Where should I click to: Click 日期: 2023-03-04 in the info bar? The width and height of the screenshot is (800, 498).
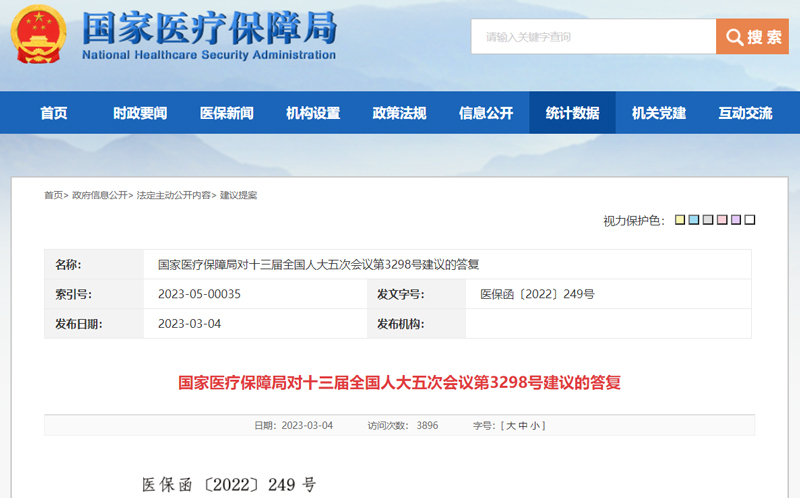coord(293,426)
